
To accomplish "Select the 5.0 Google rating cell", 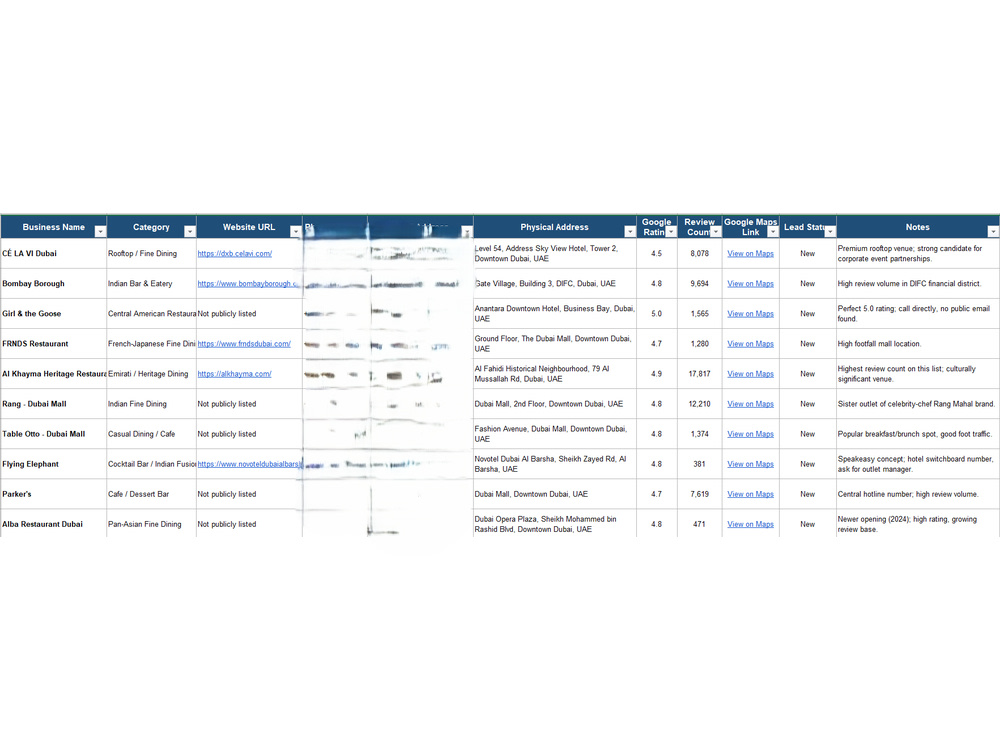I will click(657, 313).
